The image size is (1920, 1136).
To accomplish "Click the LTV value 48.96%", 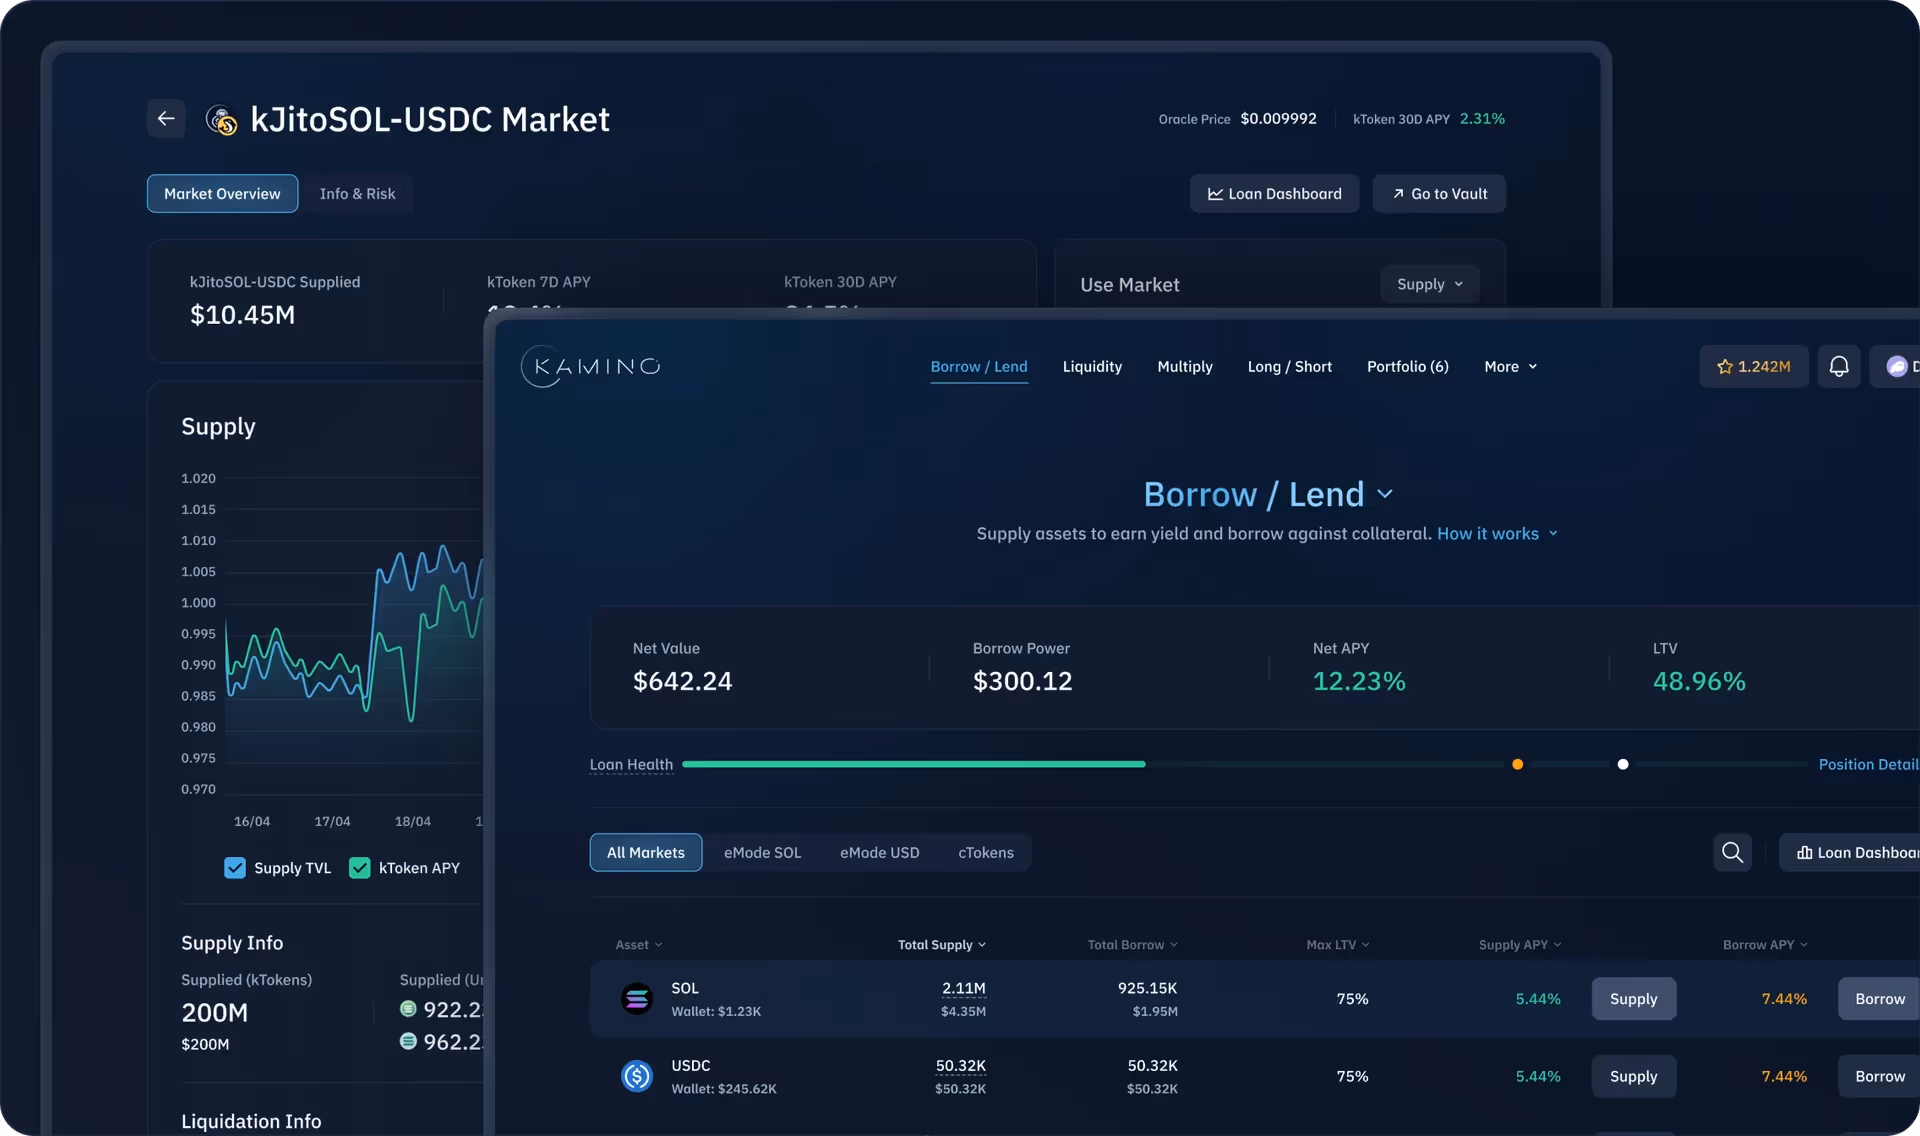I will click(1699, 681).
